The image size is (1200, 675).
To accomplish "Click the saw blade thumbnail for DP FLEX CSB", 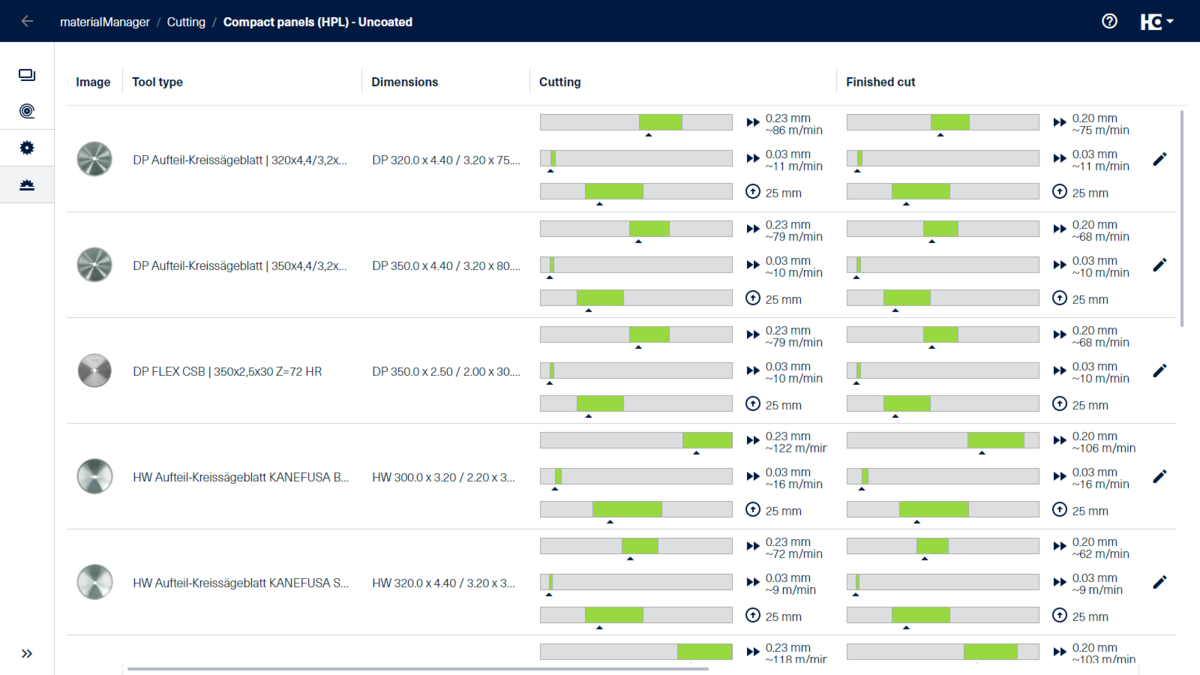I will pos(94,370).
